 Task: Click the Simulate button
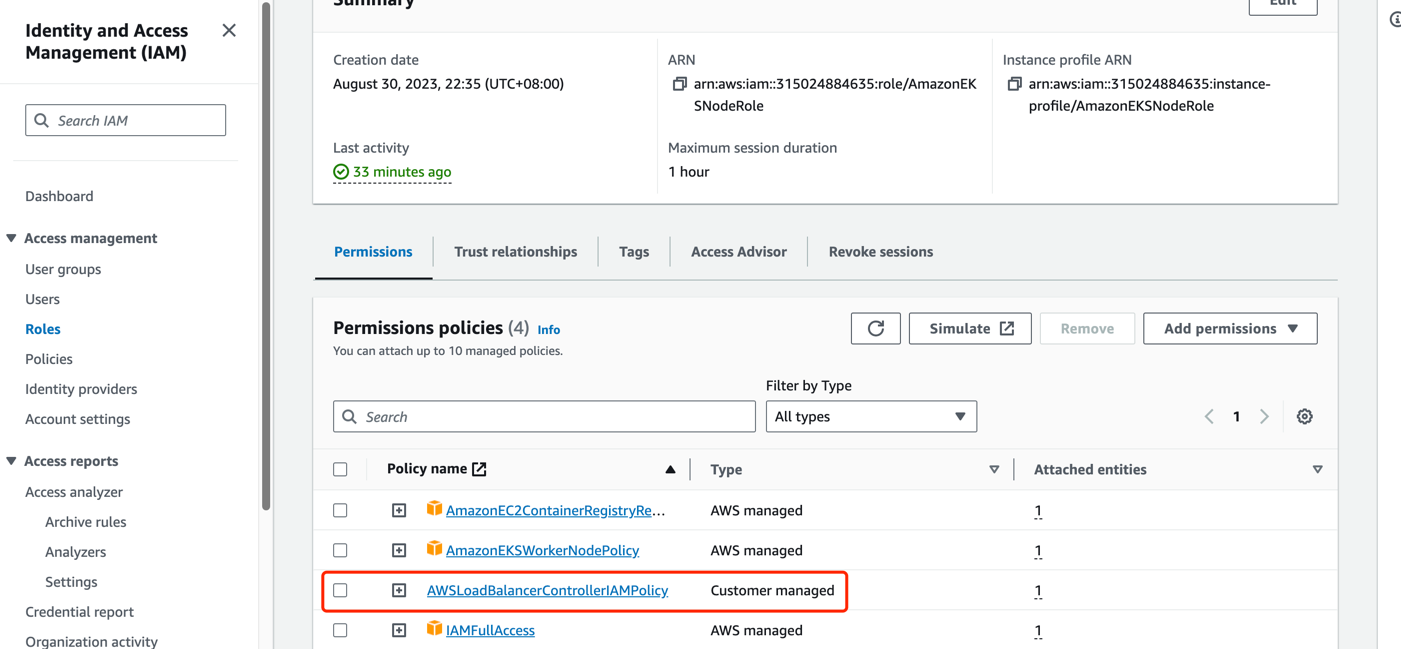point(969,329)
